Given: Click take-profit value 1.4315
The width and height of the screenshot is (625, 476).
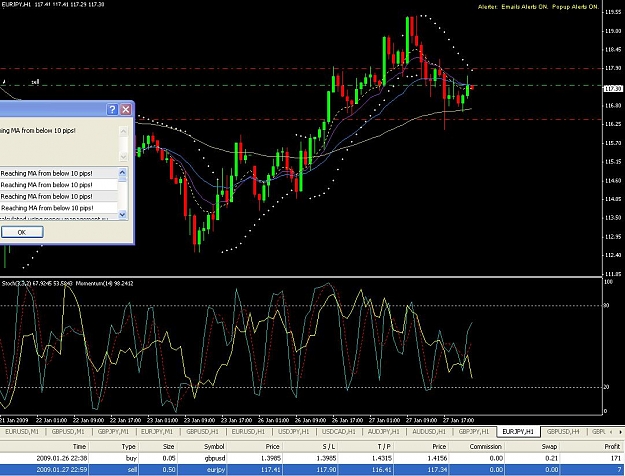Looking at the screenshot, I should click(x=381, y=458).
